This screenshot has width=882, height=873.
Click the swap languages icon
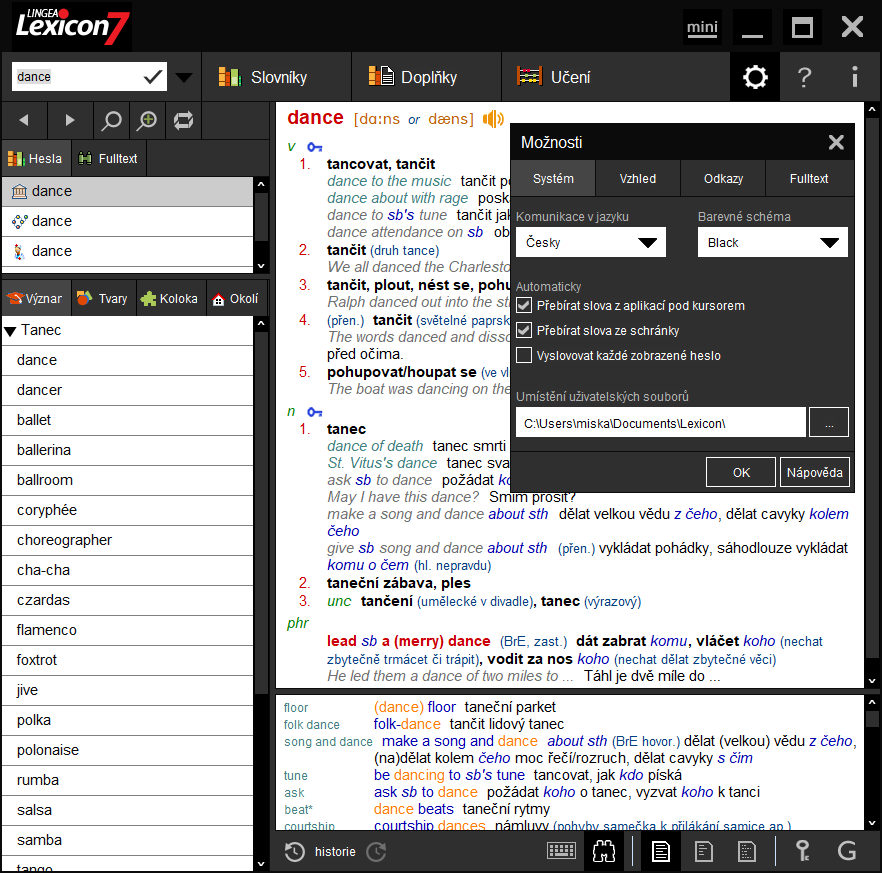(x=184, y=120)
